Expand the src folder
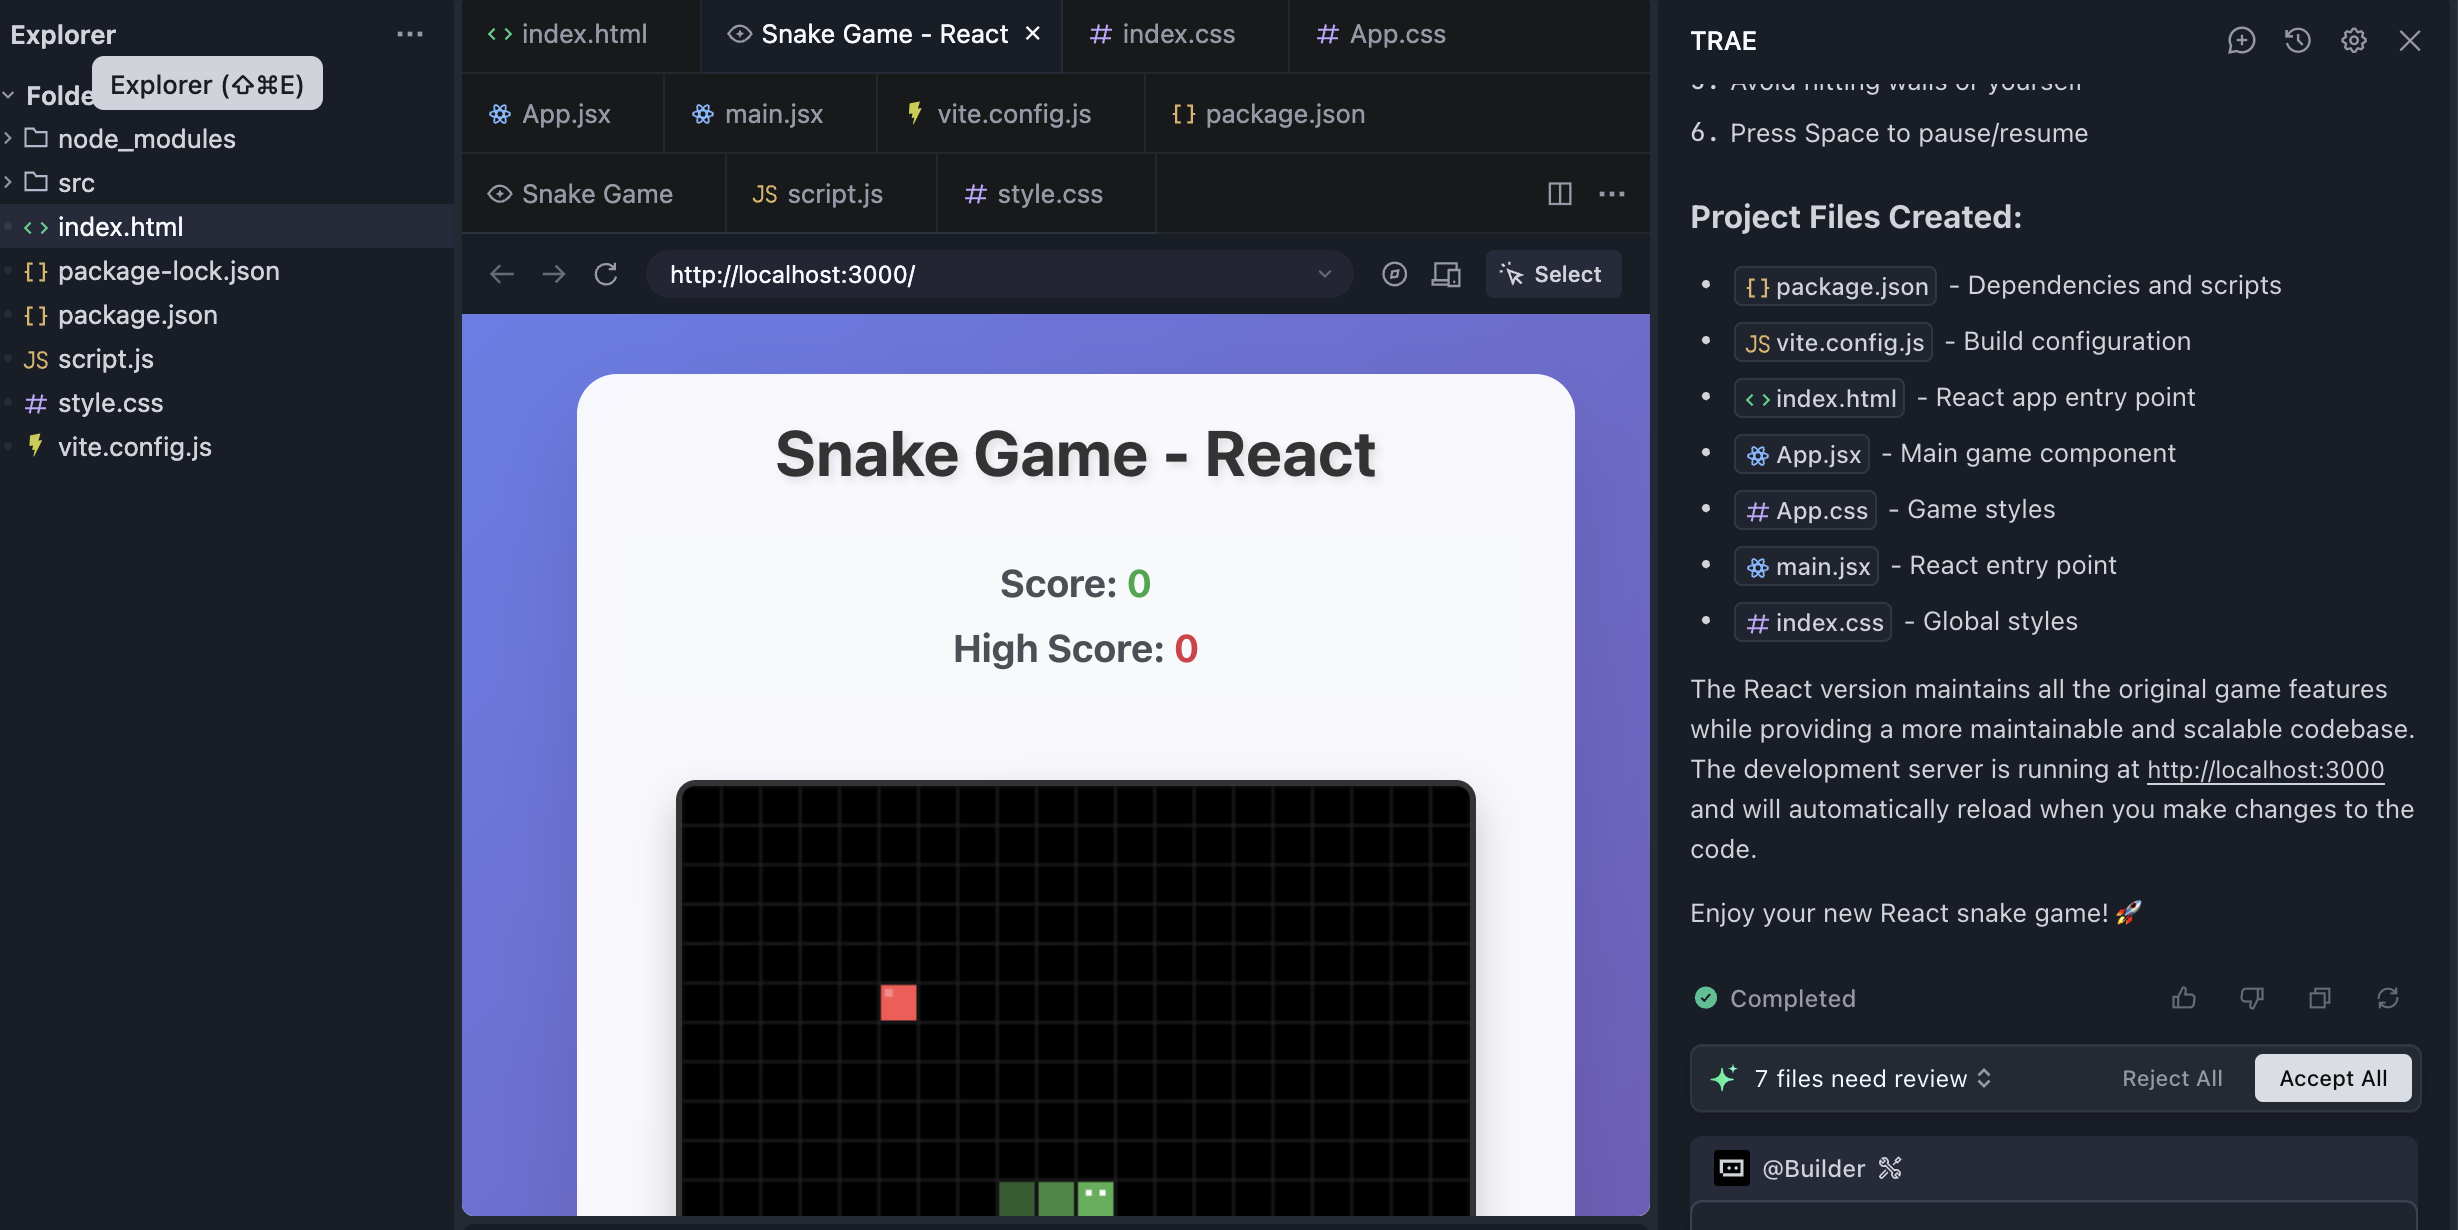The height and width of the screenshot is (1230, 2458). point(76,183)
